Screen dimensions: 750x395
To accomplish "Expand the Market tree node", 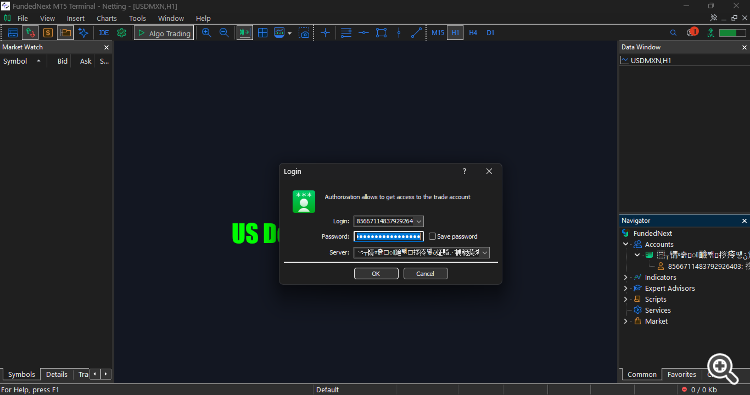I will point(626,321).
